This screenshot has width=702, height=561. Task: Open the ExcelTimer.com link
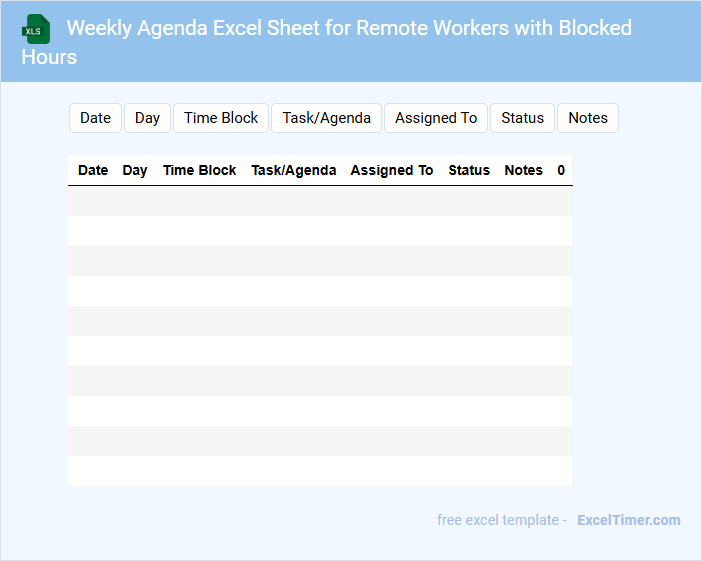click(628, 520)
